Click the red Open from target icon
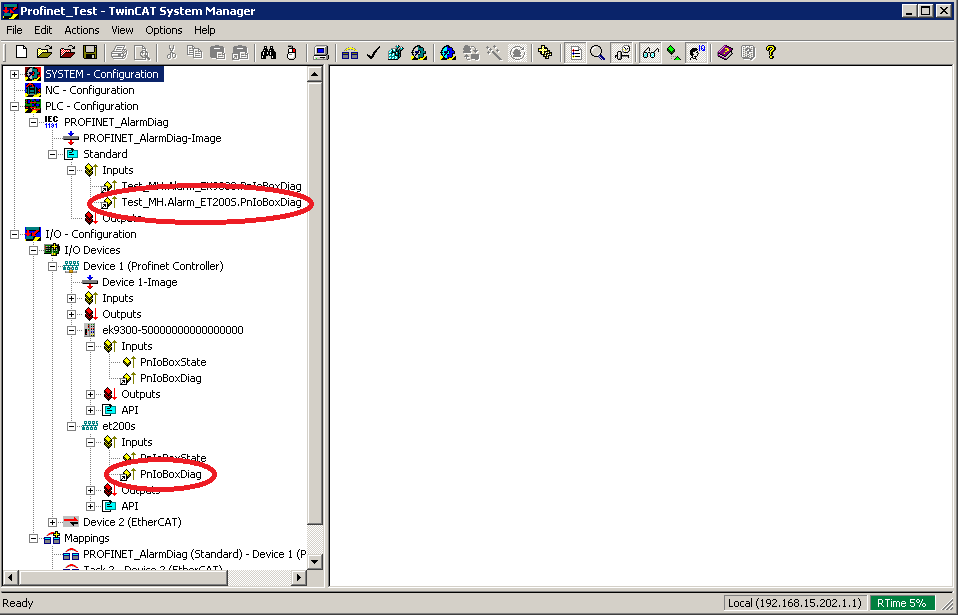Image resolution: width=958 pixels, height=615 pixels. 67,53
